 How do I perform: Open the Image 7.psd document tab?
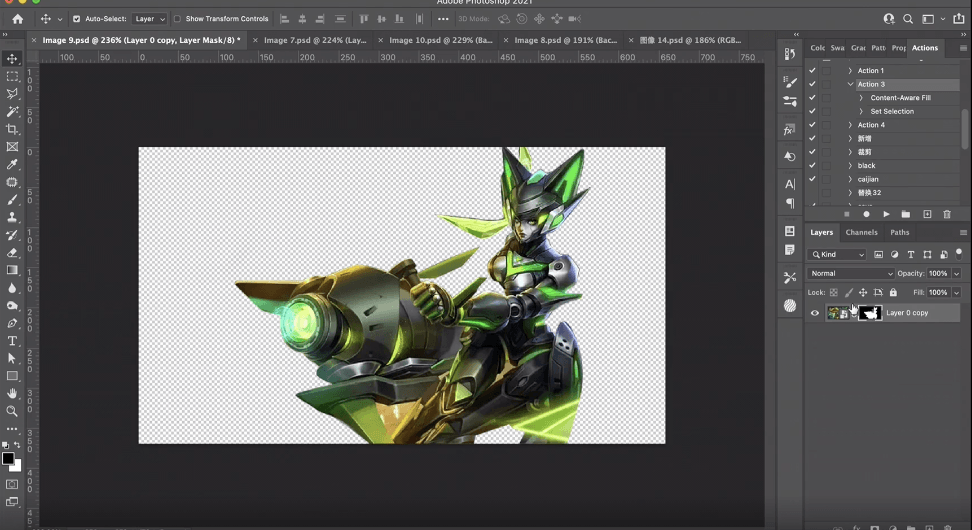[x=312, y=40]
